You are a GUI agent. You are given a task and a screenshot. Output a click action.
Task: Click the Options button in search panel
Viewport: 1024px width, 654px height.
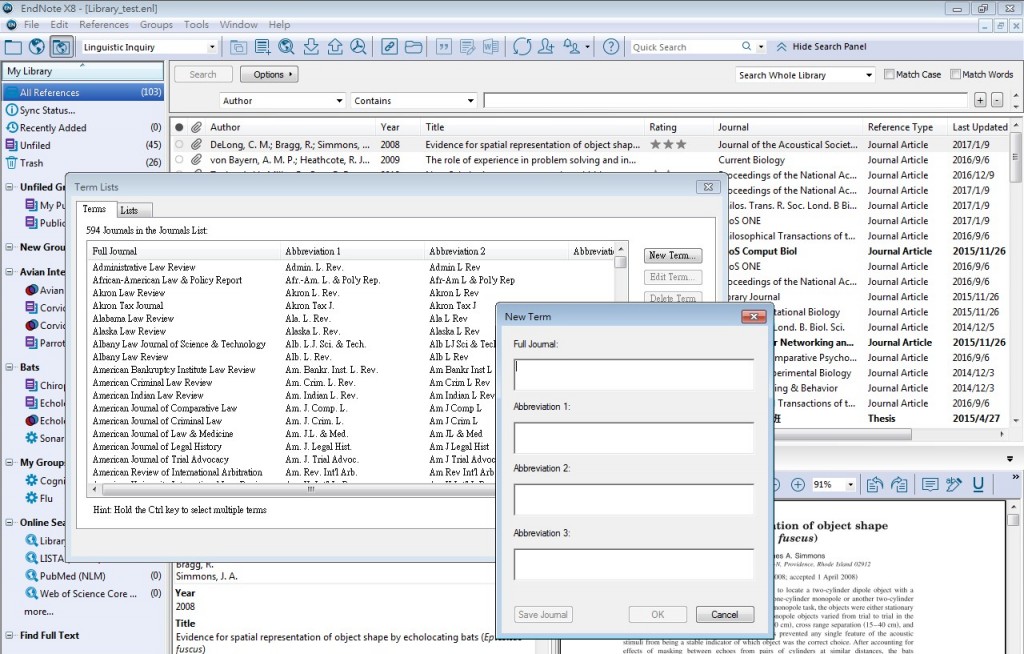(x=269, y=74)
